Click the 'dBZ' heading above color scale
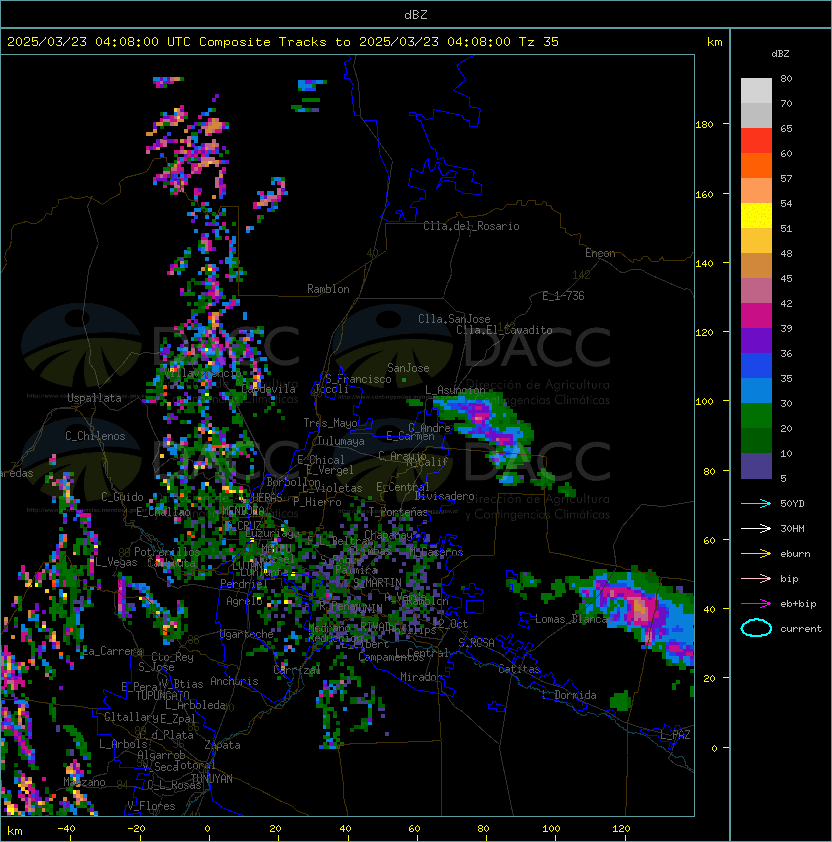 tap(780, 54)
